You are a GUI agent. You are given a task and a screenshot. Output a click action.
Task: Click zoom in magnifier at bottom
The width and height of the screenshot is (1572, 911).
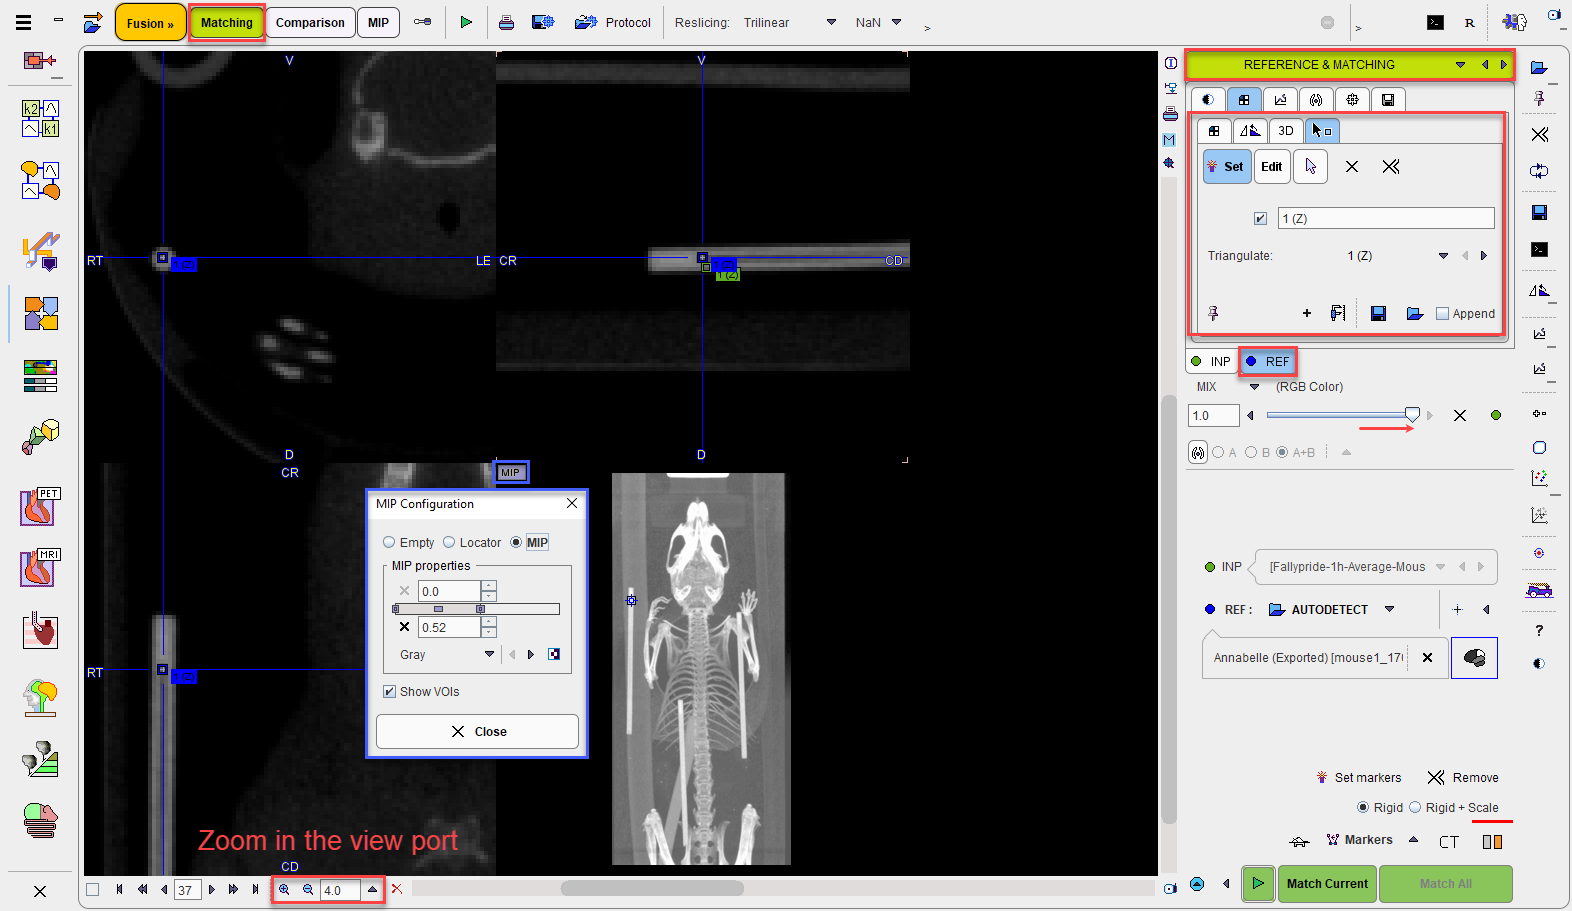pos(284,889)
